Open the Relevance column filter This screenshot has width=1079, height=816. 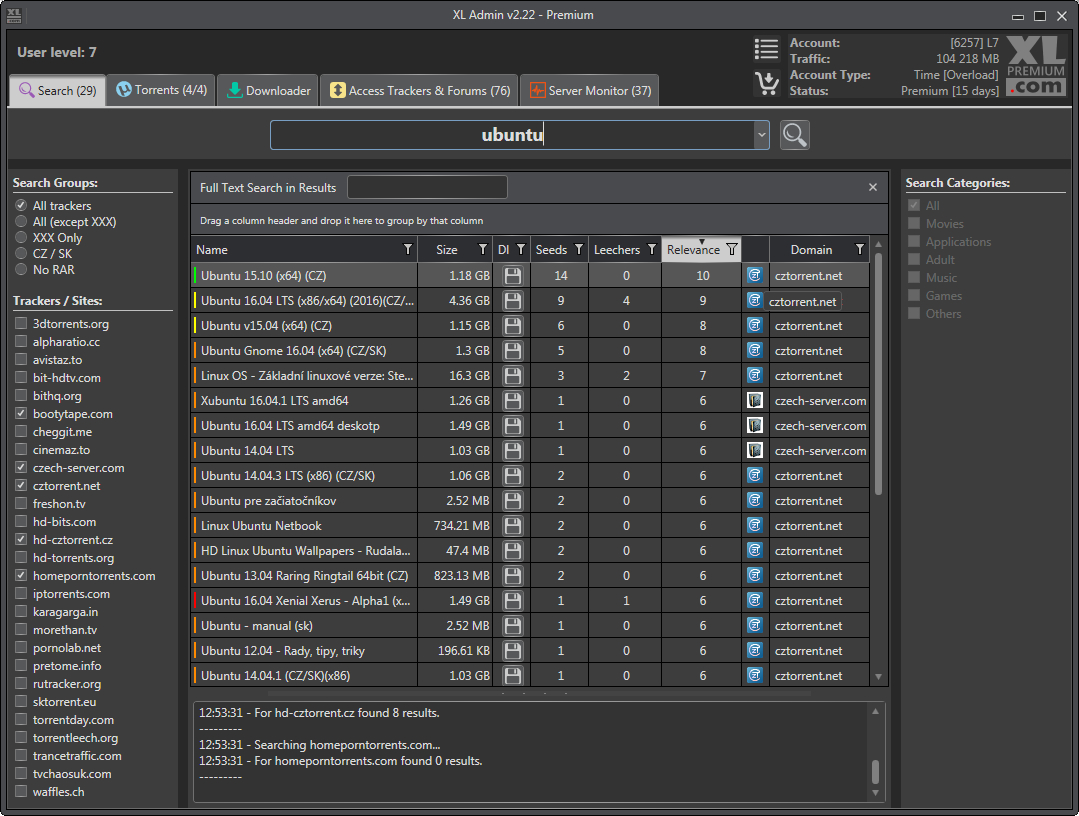pos(732,249)
